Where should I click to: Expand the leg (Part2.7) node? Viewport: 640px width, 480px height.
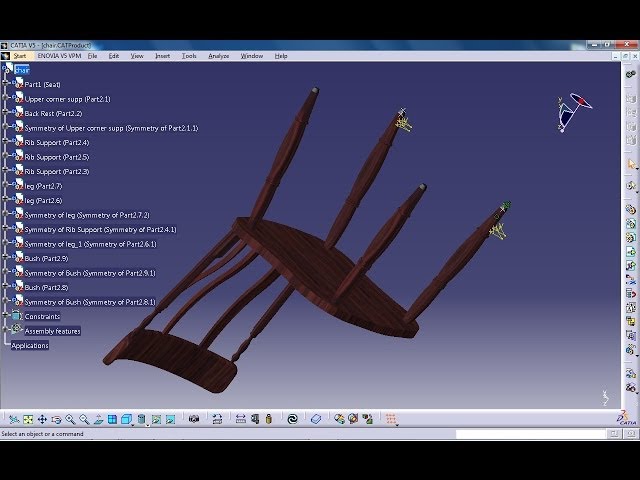click(x=5, y=184)
